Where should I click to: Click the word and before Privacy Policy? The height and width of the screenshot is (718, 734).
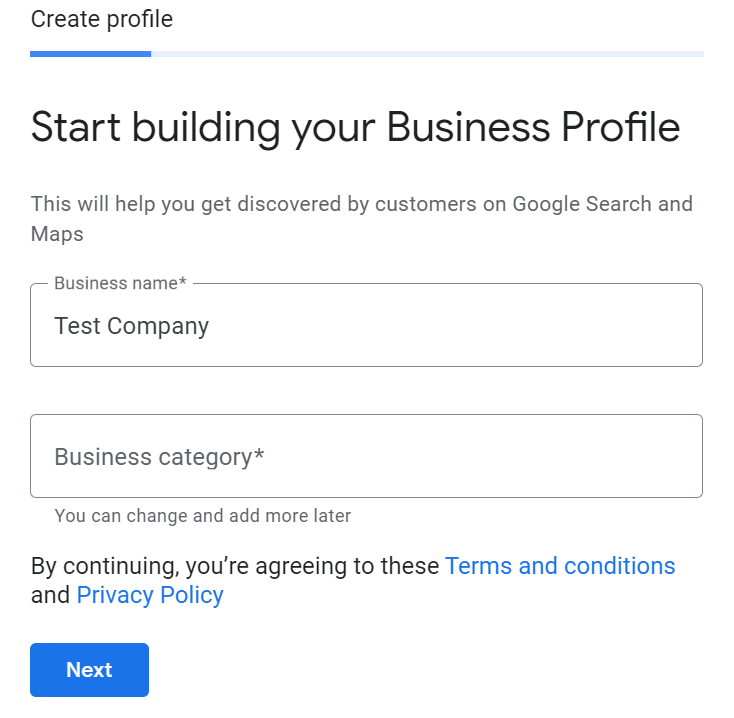point(50,595)
